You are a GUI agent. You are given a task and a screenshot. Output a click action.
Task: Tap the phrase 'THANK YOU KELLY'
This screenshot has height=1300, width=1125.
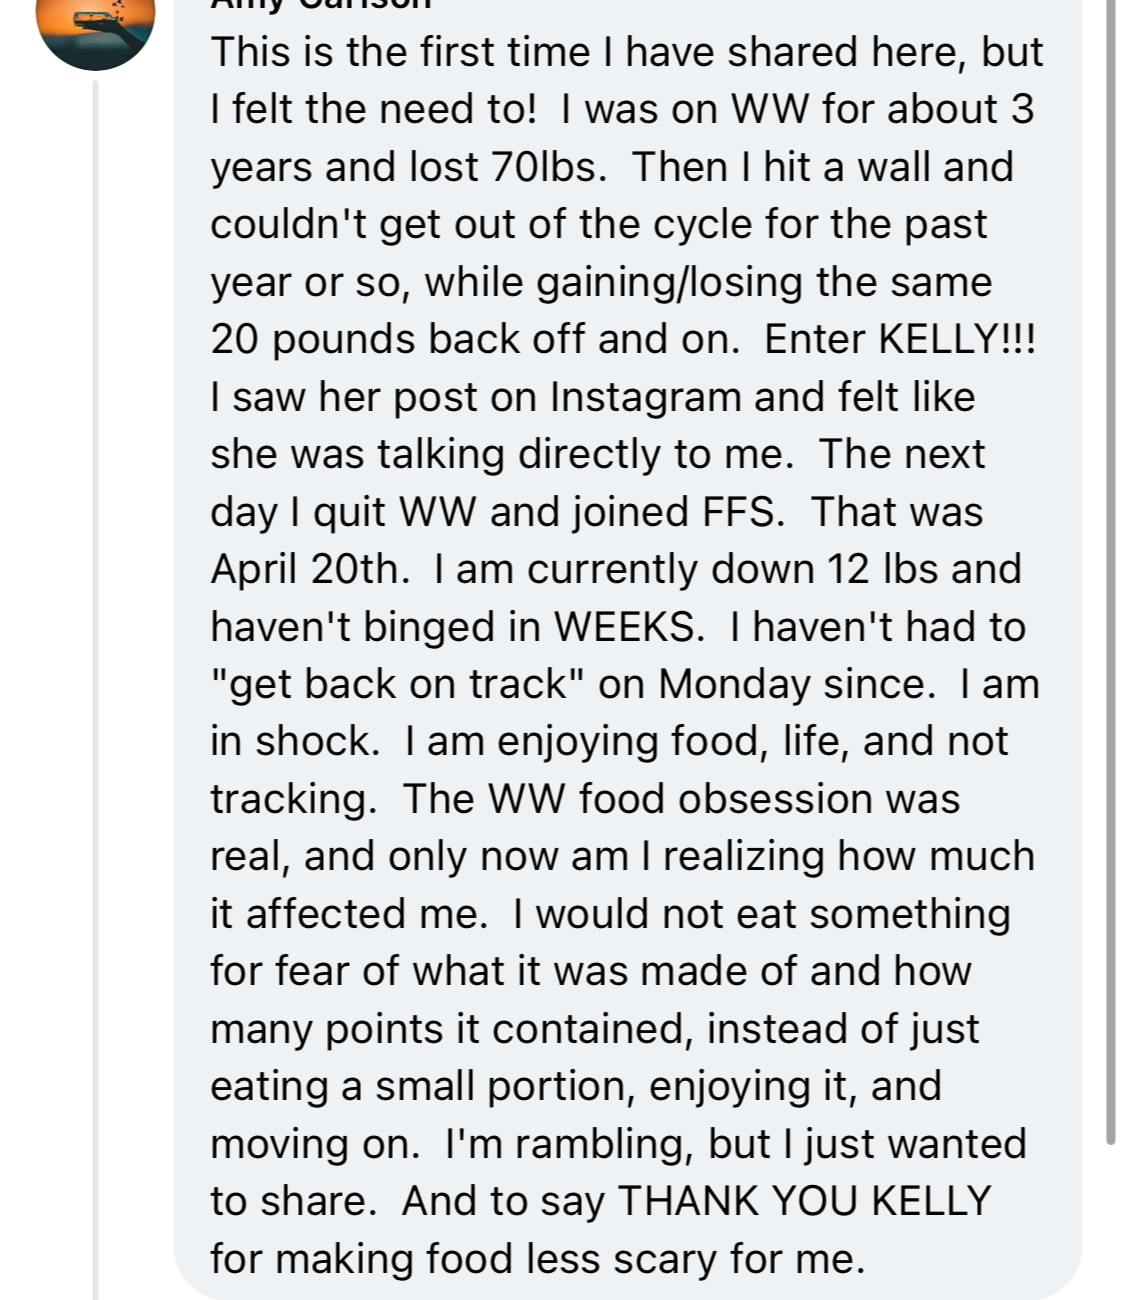tap(805, 1200)
